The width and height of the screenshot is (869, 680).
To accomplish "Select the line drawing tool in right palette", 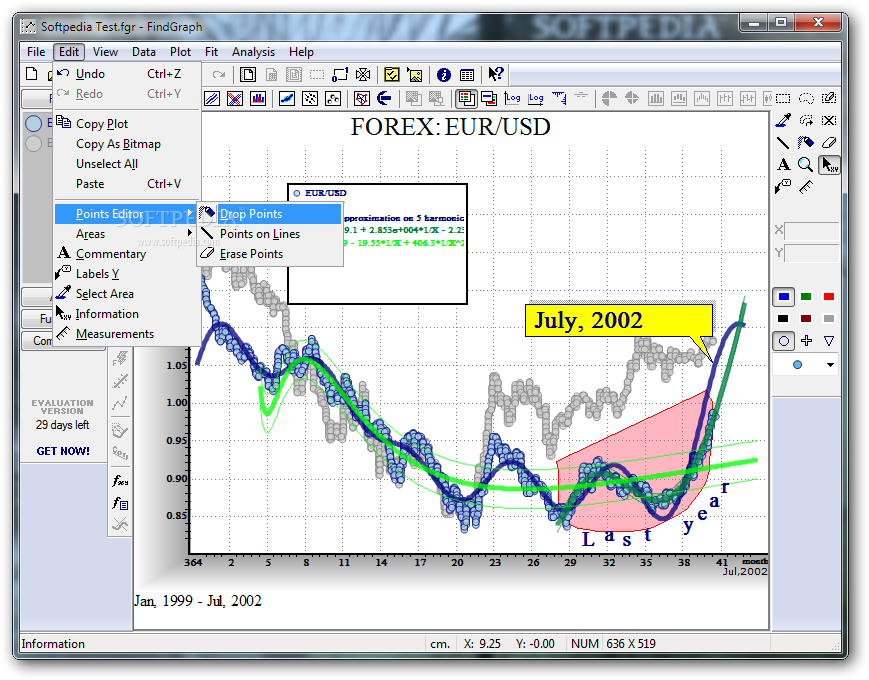I will pyautogui.click(x=783, y=142).
